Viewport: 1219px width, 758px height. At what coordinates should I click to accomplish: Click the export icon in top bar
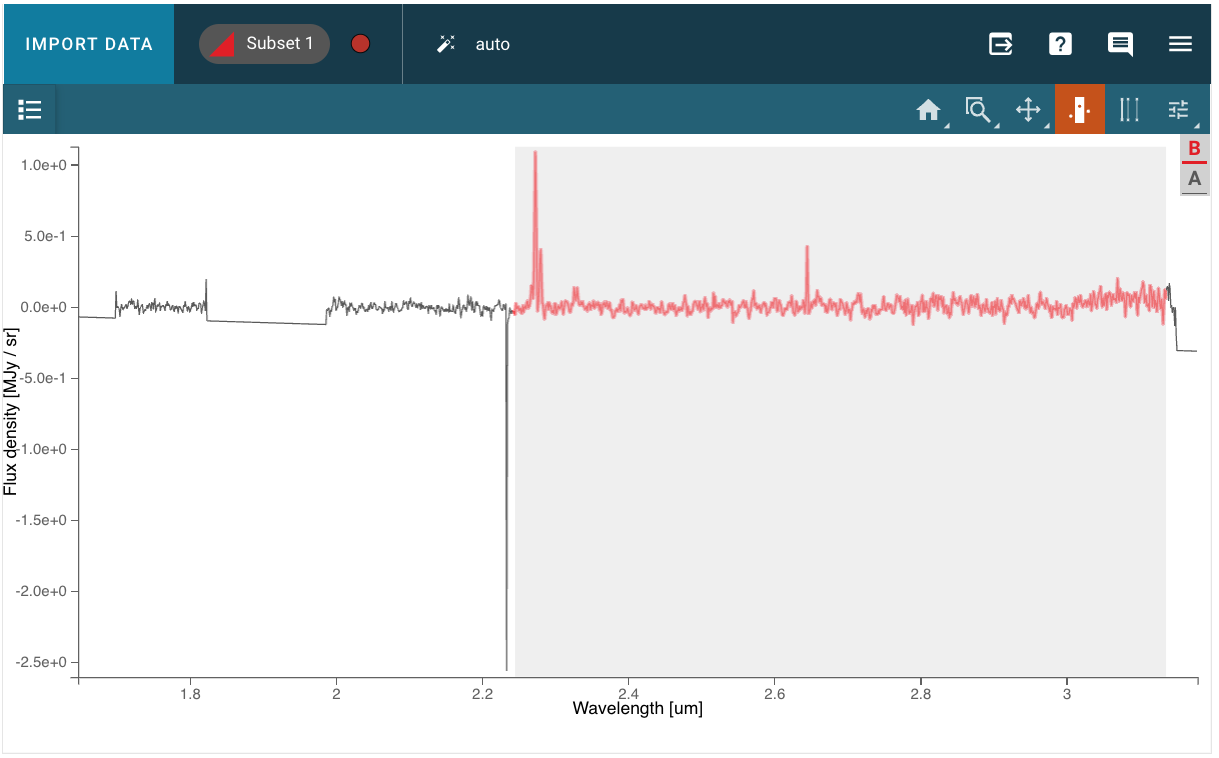(x=1000, y=44)
